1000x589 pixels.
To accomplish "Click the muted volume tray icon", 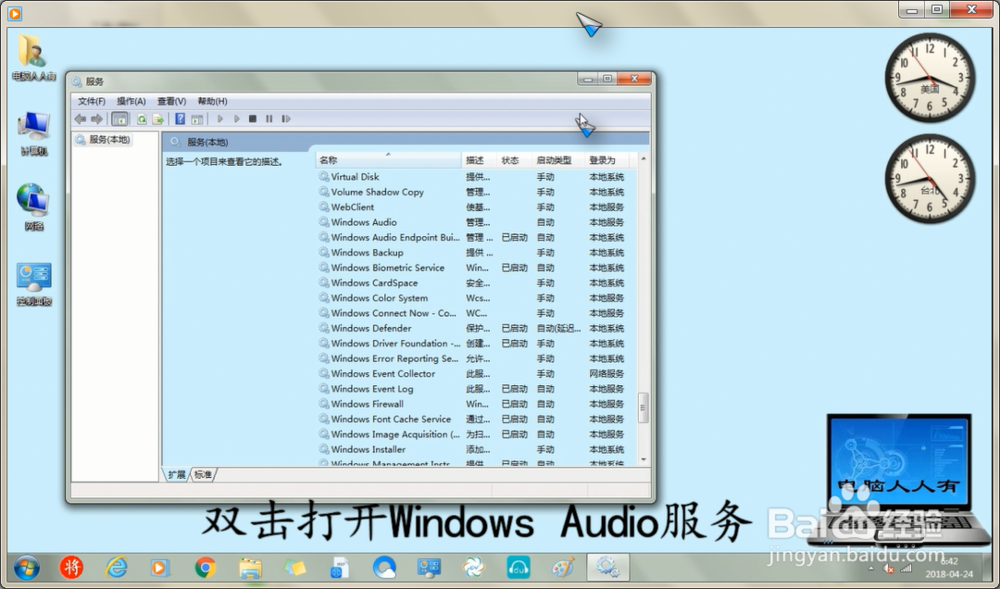I will 888,569.
